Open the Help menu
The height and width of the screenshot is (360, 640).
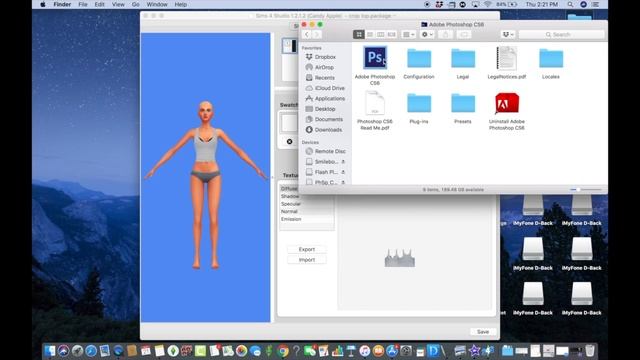tap(180, 4)
